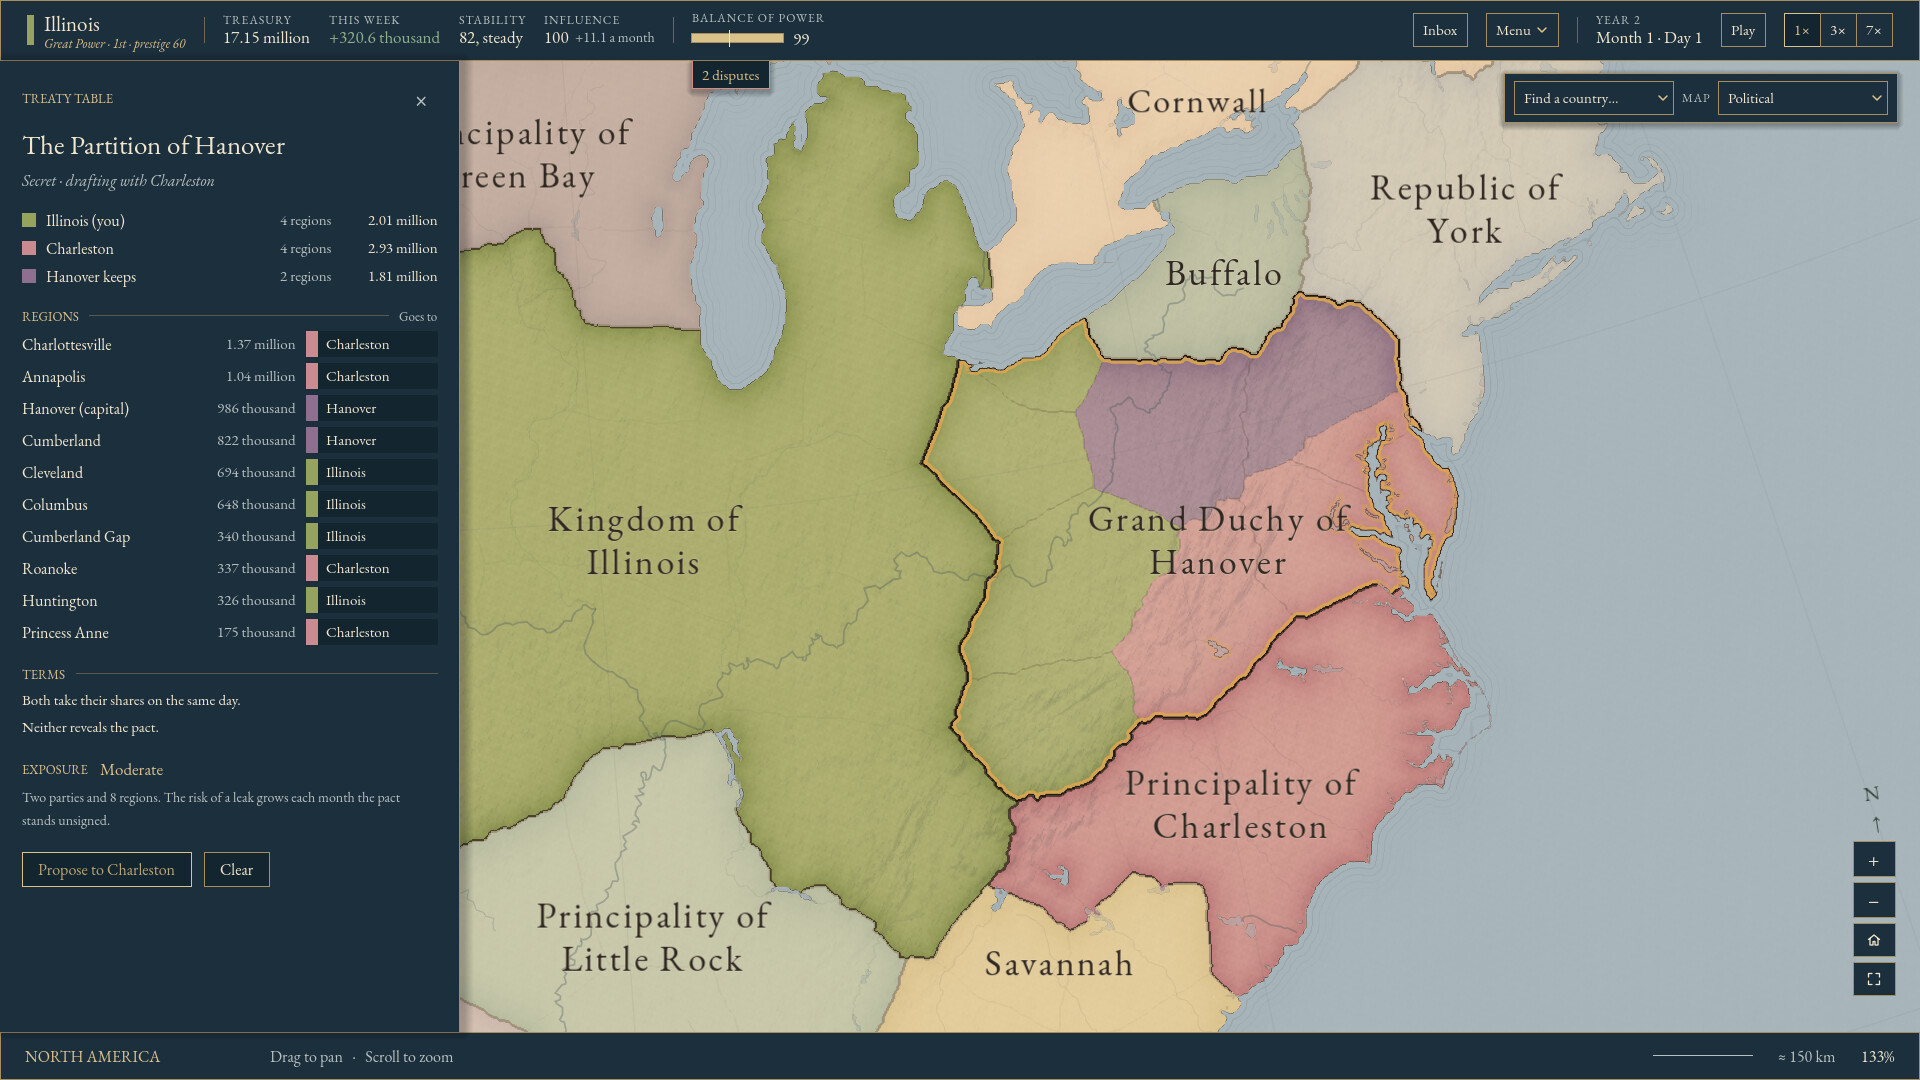The image size is (1920, 1080).
Task: Change Roanoke recipient selector
Action: pos(372,568)
